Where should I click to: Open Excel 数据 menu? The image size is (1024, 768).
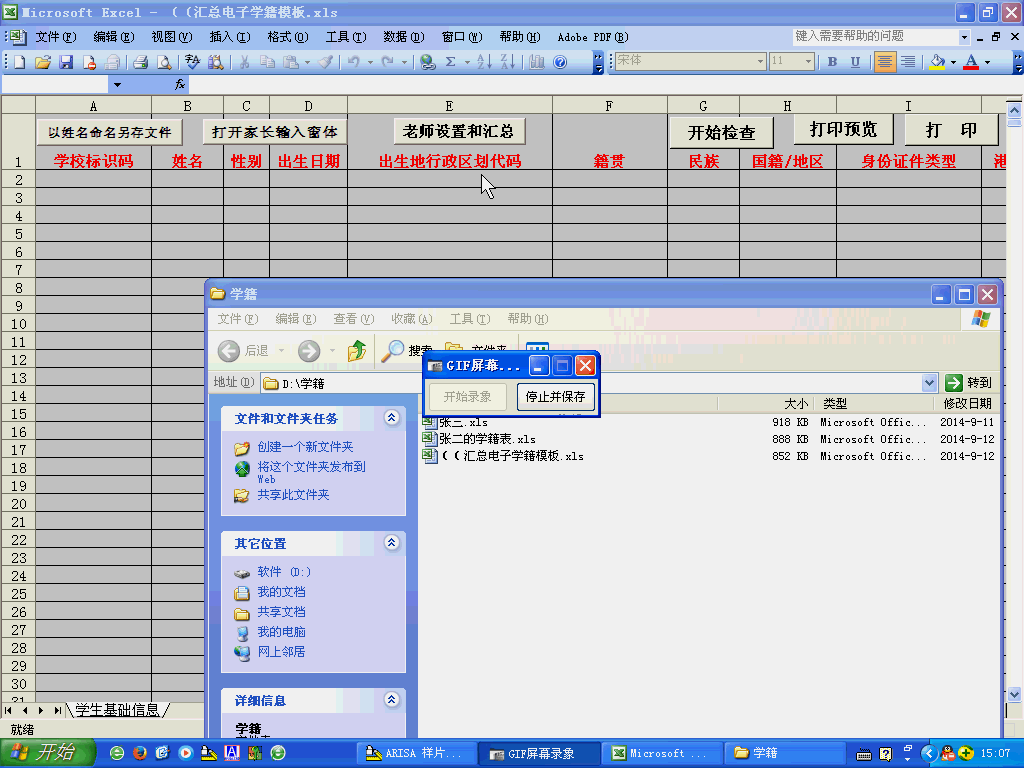tap(404, 37)
